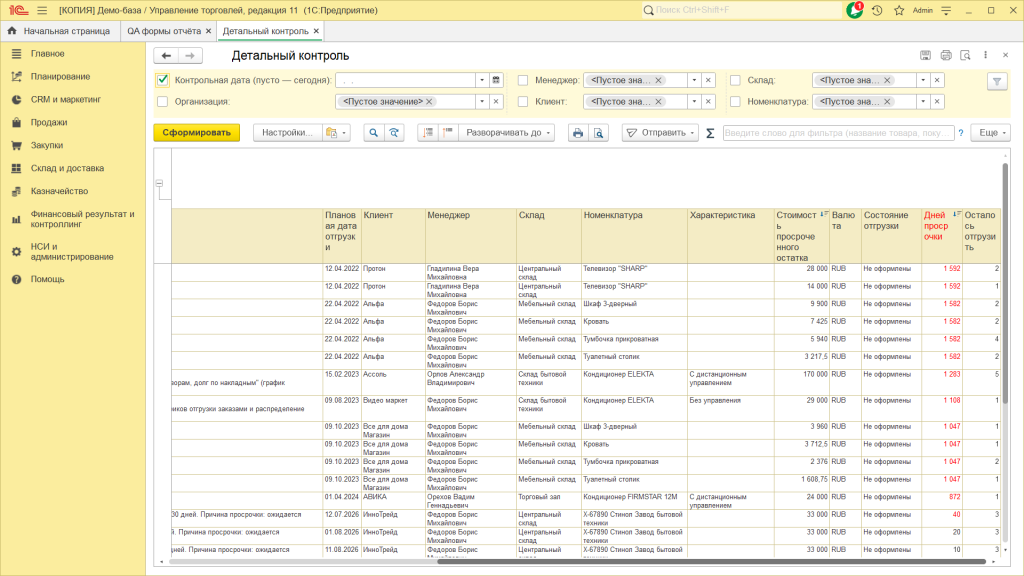Clear the Склад filter field
Screen dimensions: 1024x576
[x=937, y=80]
